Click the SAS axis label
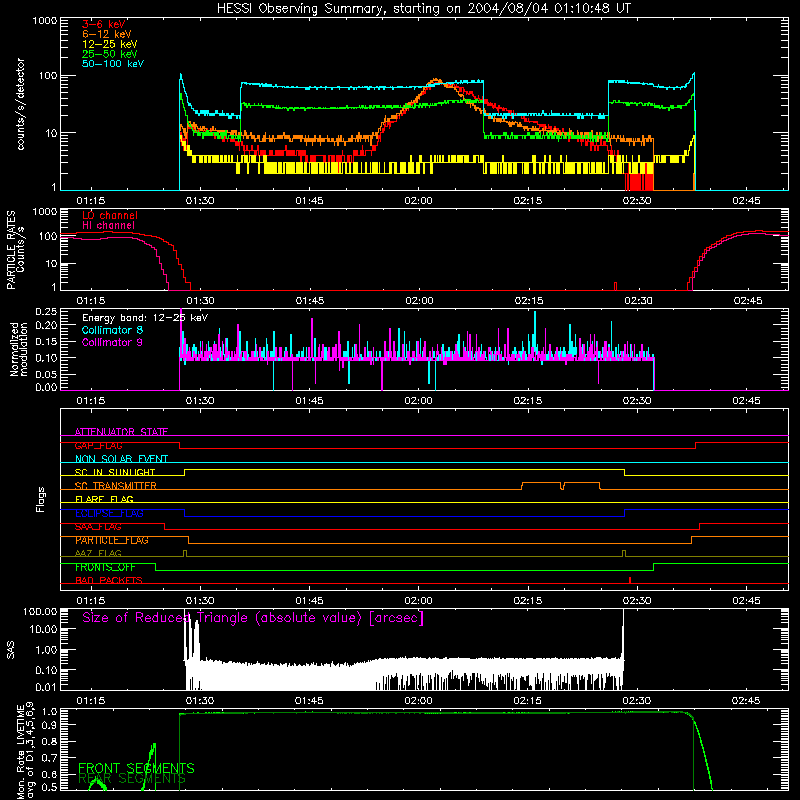800x800 pixels. pos(11,649)
